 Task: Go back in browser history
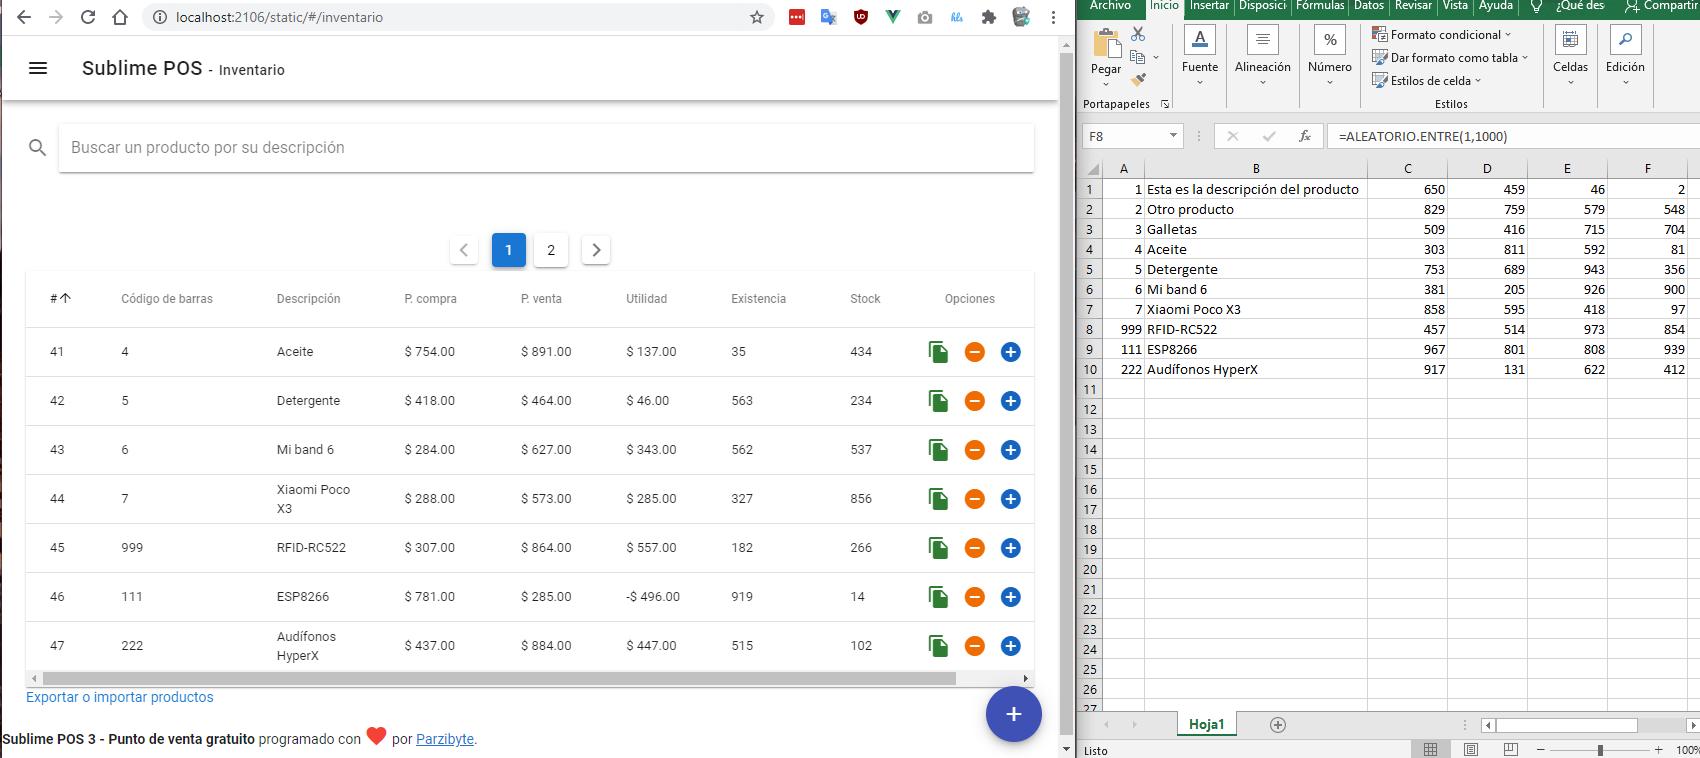pos(24,17)
